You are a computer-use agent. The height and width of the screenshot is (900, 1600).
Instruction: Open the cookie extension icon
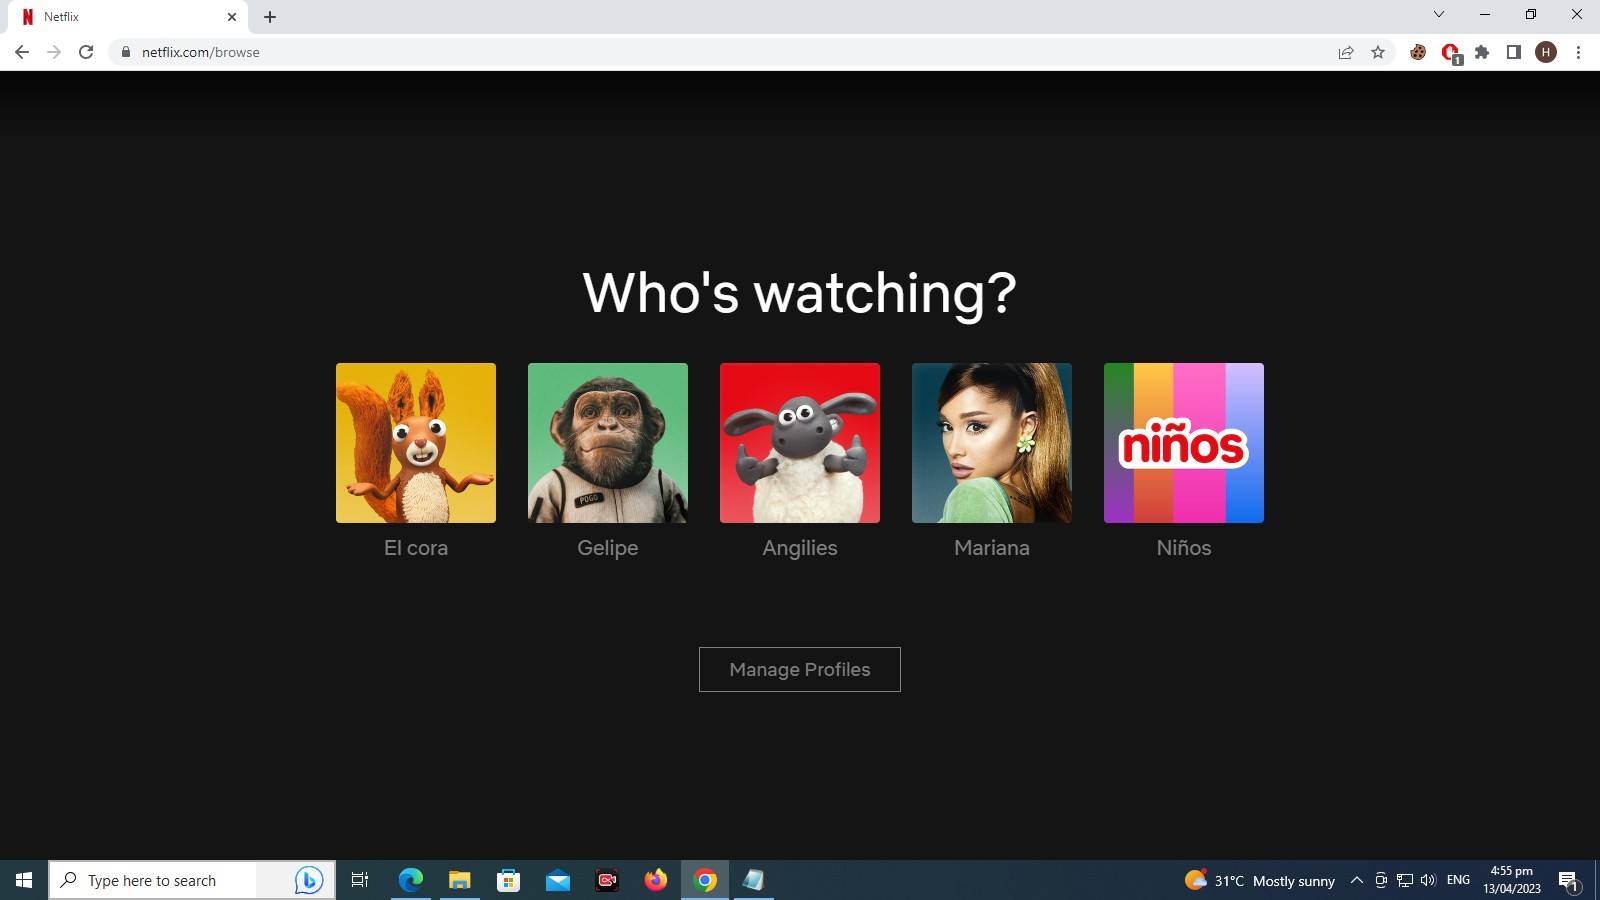click(1418, 52)
